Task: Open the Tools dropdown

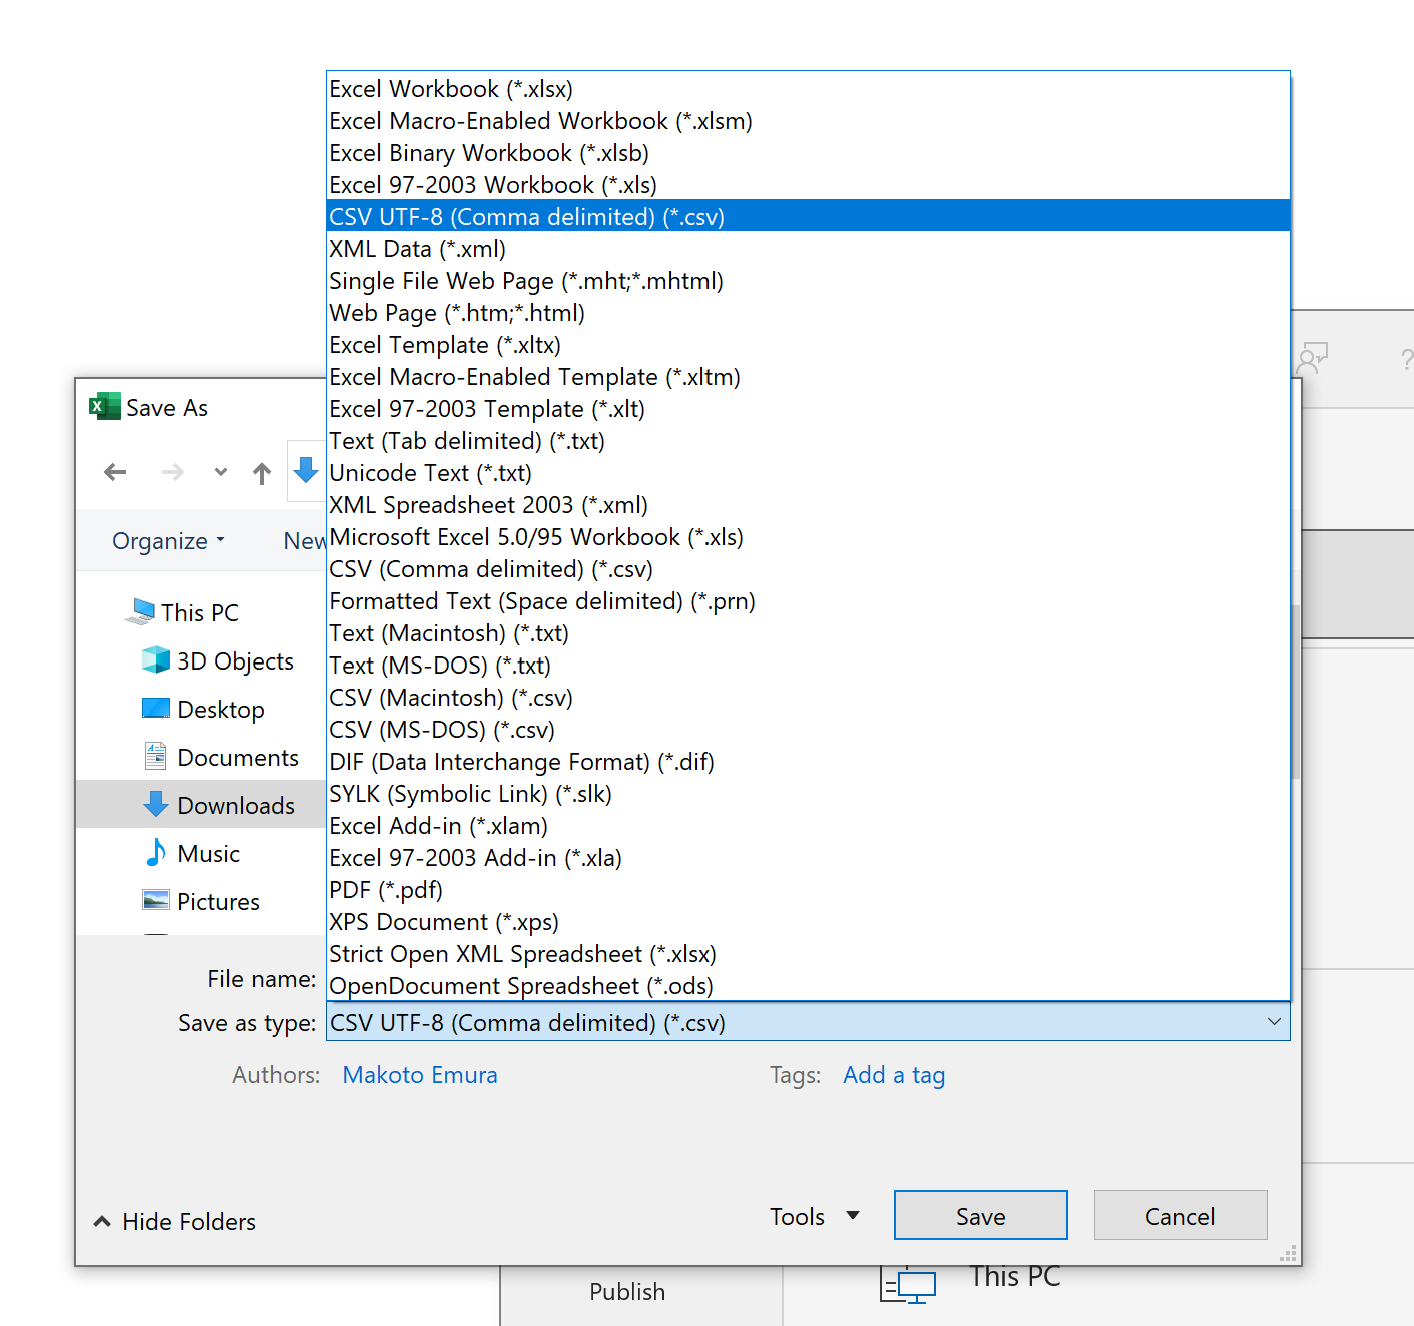Action: [814, 1216]
